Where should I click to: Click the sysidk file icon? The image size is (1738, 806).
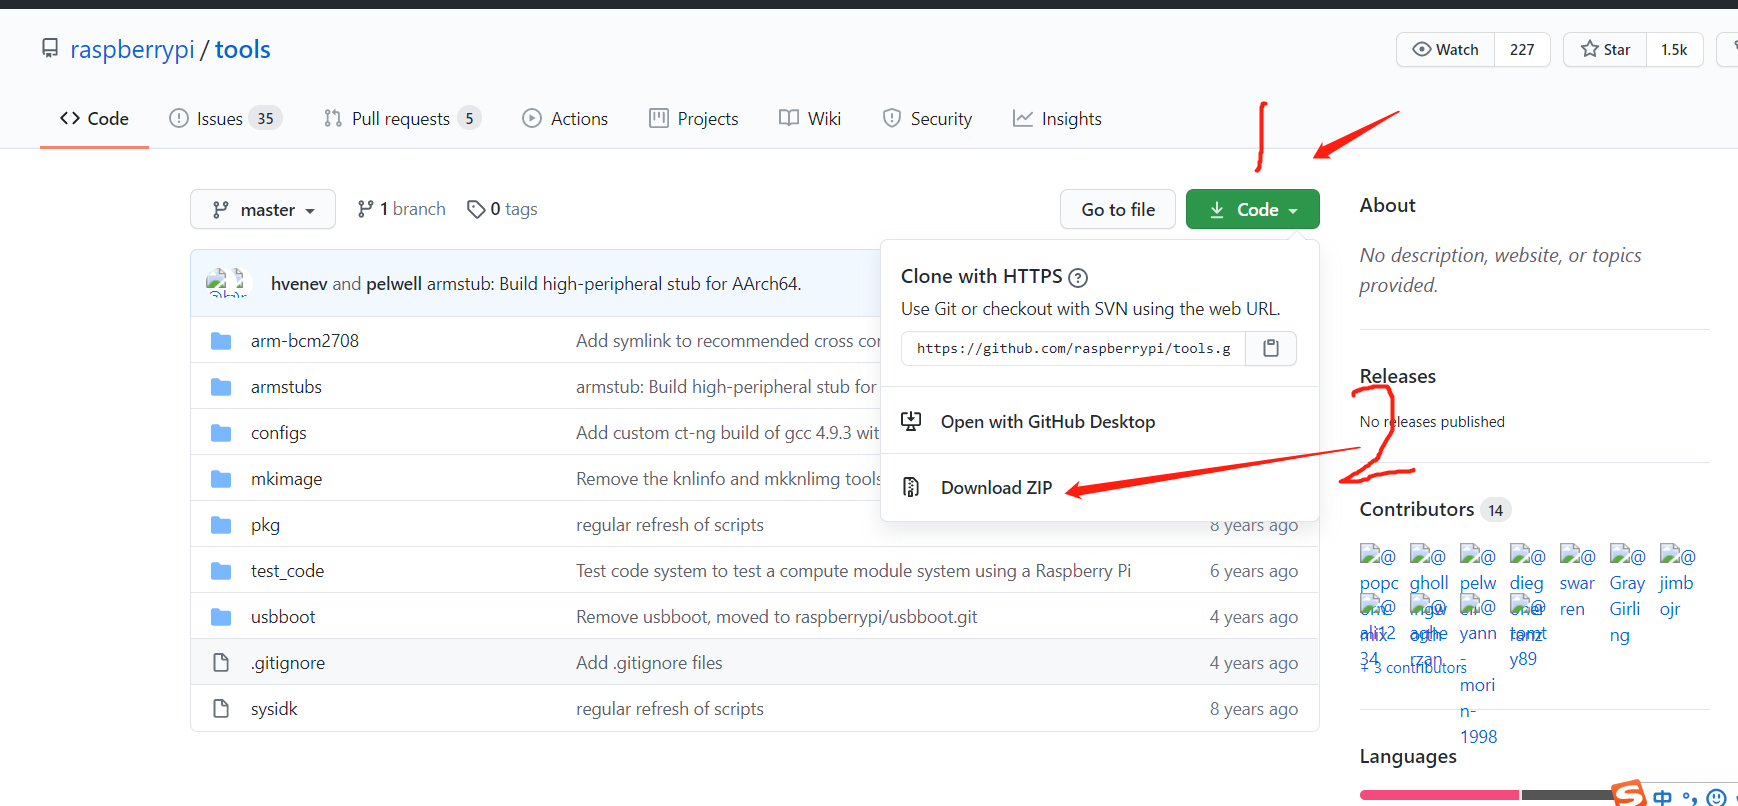[221, 709]
